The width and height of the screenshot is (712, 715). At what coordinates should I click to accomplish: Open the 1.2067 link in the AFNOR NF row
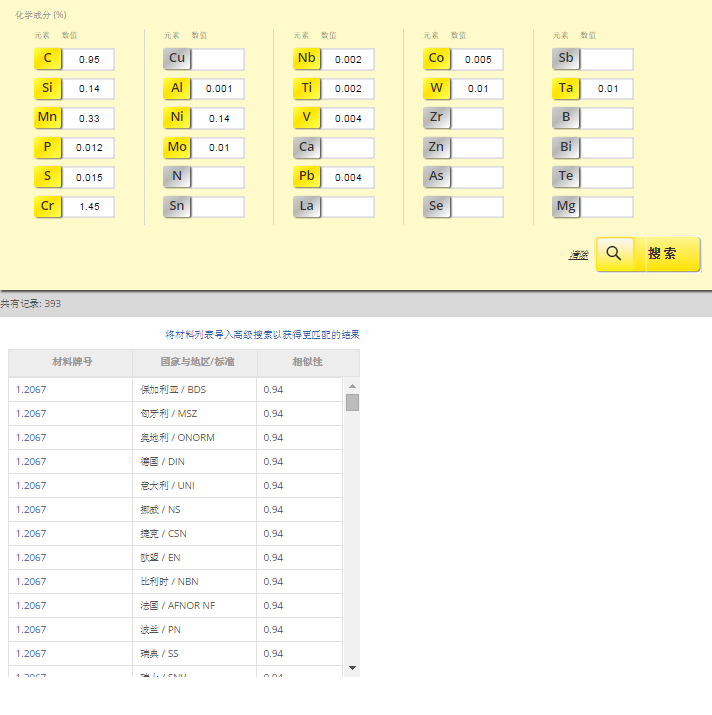31,606
